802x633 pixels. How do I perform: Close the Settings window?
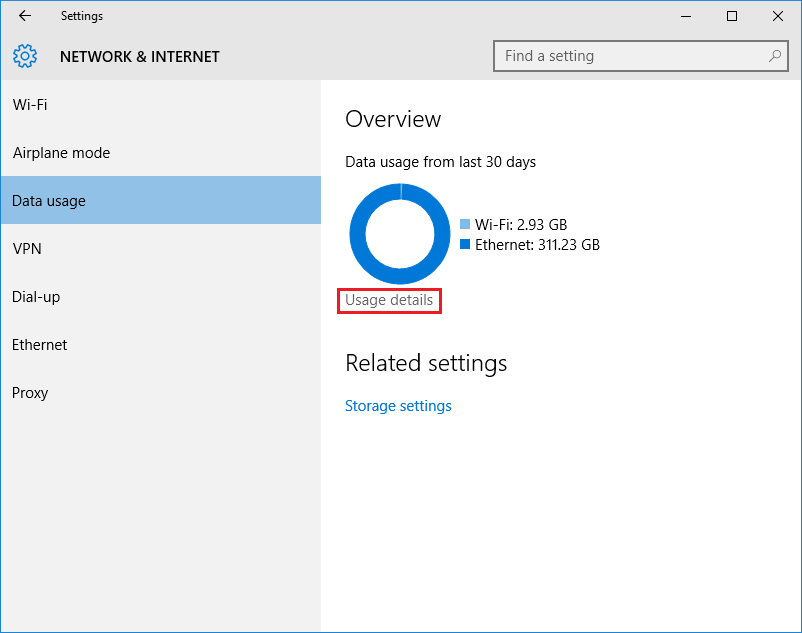[x=778, y=16]
